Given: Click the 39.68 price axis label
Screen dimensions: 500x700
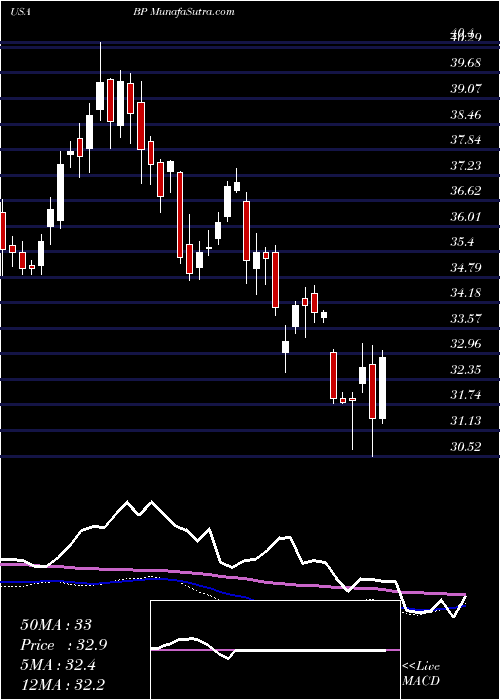Looking at the screenshot, I should click(x=466, y=63).
